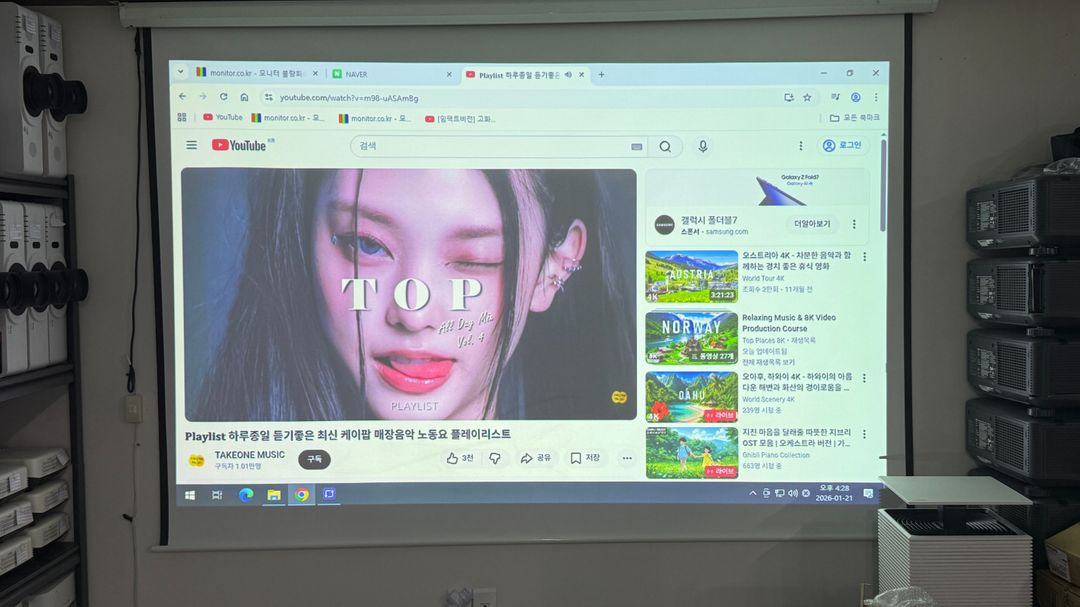Save the playlist with the 저장 icon

tap(581, 458)
